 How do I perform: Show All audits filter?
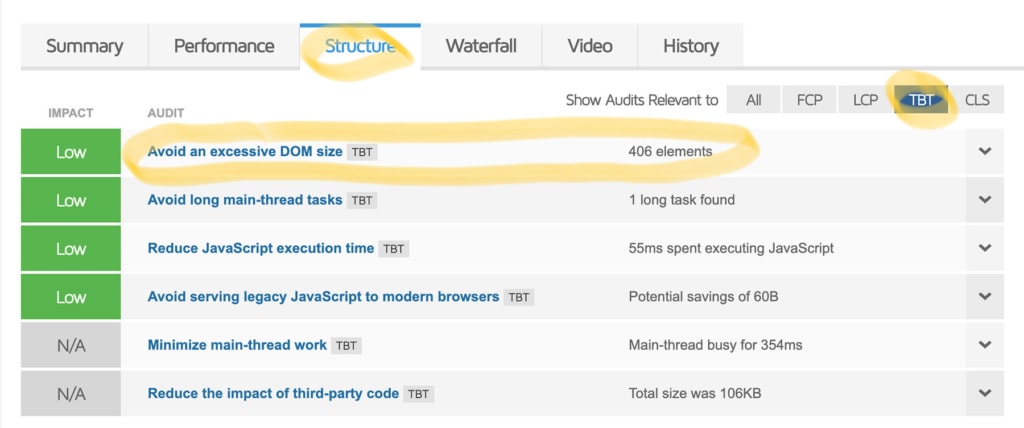(x=754, y=100)
